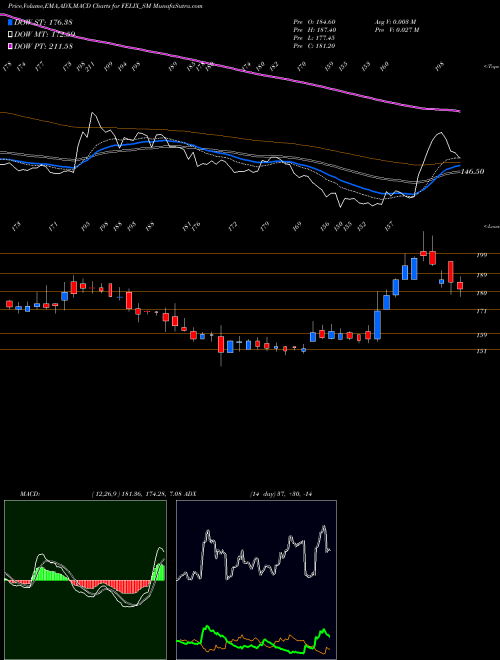Click the 171 price level label

click(482, 311)
